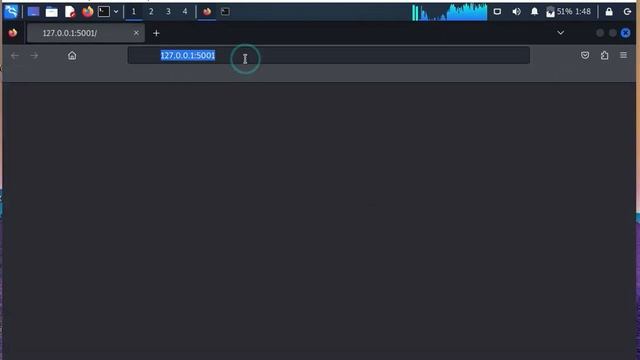
Task: Open the clock showing 1:48
Action: coord(583,12)
